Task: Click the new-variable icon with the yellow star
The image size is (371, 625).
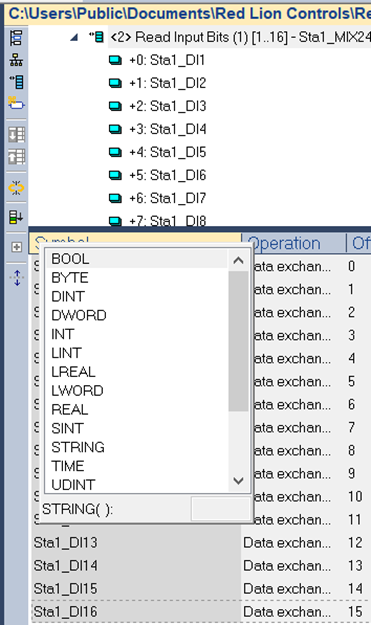Action: [16, 104]
